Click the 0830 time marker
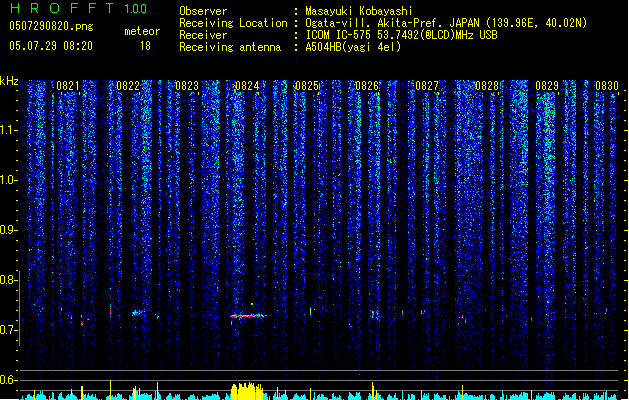 click(607, 86)
